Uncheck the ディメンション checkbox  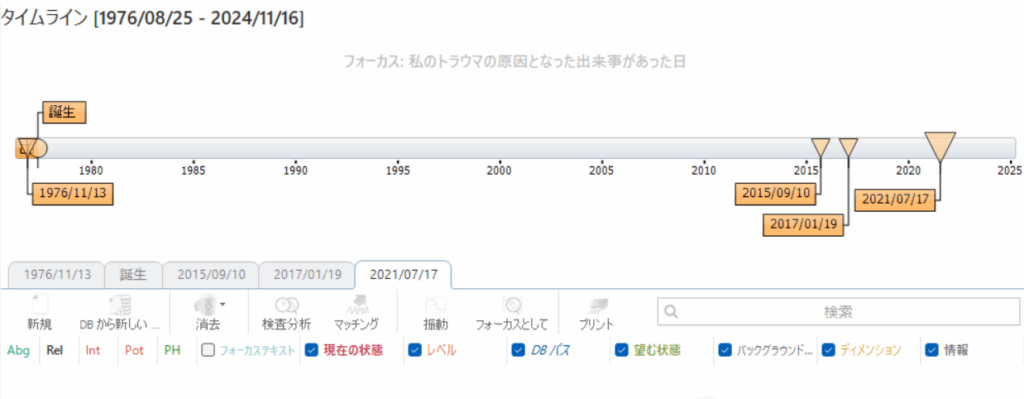click(x=829, y=351)
